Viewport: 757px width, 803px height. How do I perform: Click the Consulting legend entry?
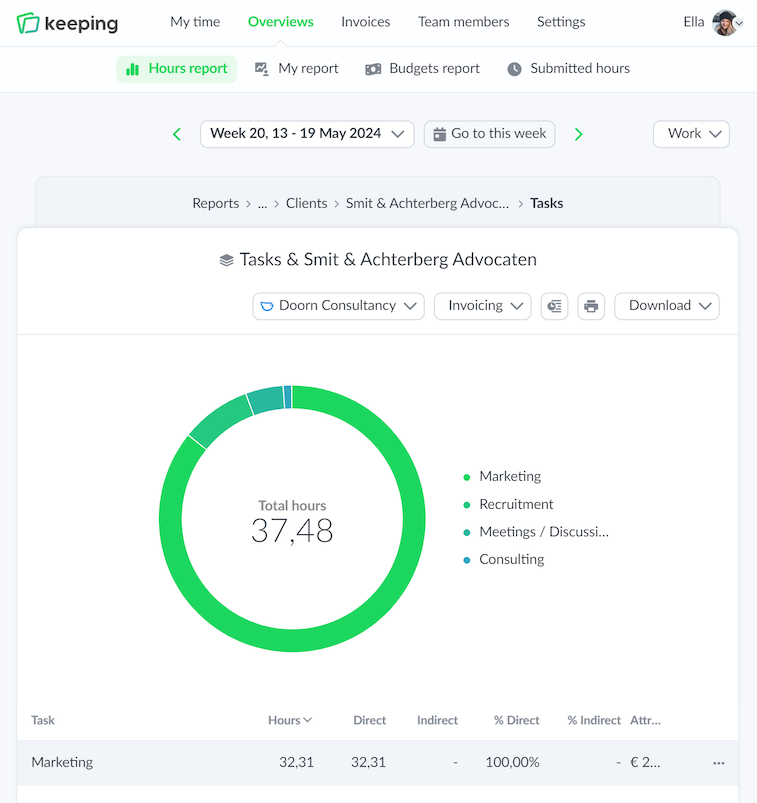pyautogui.click(x=503, y=560)
